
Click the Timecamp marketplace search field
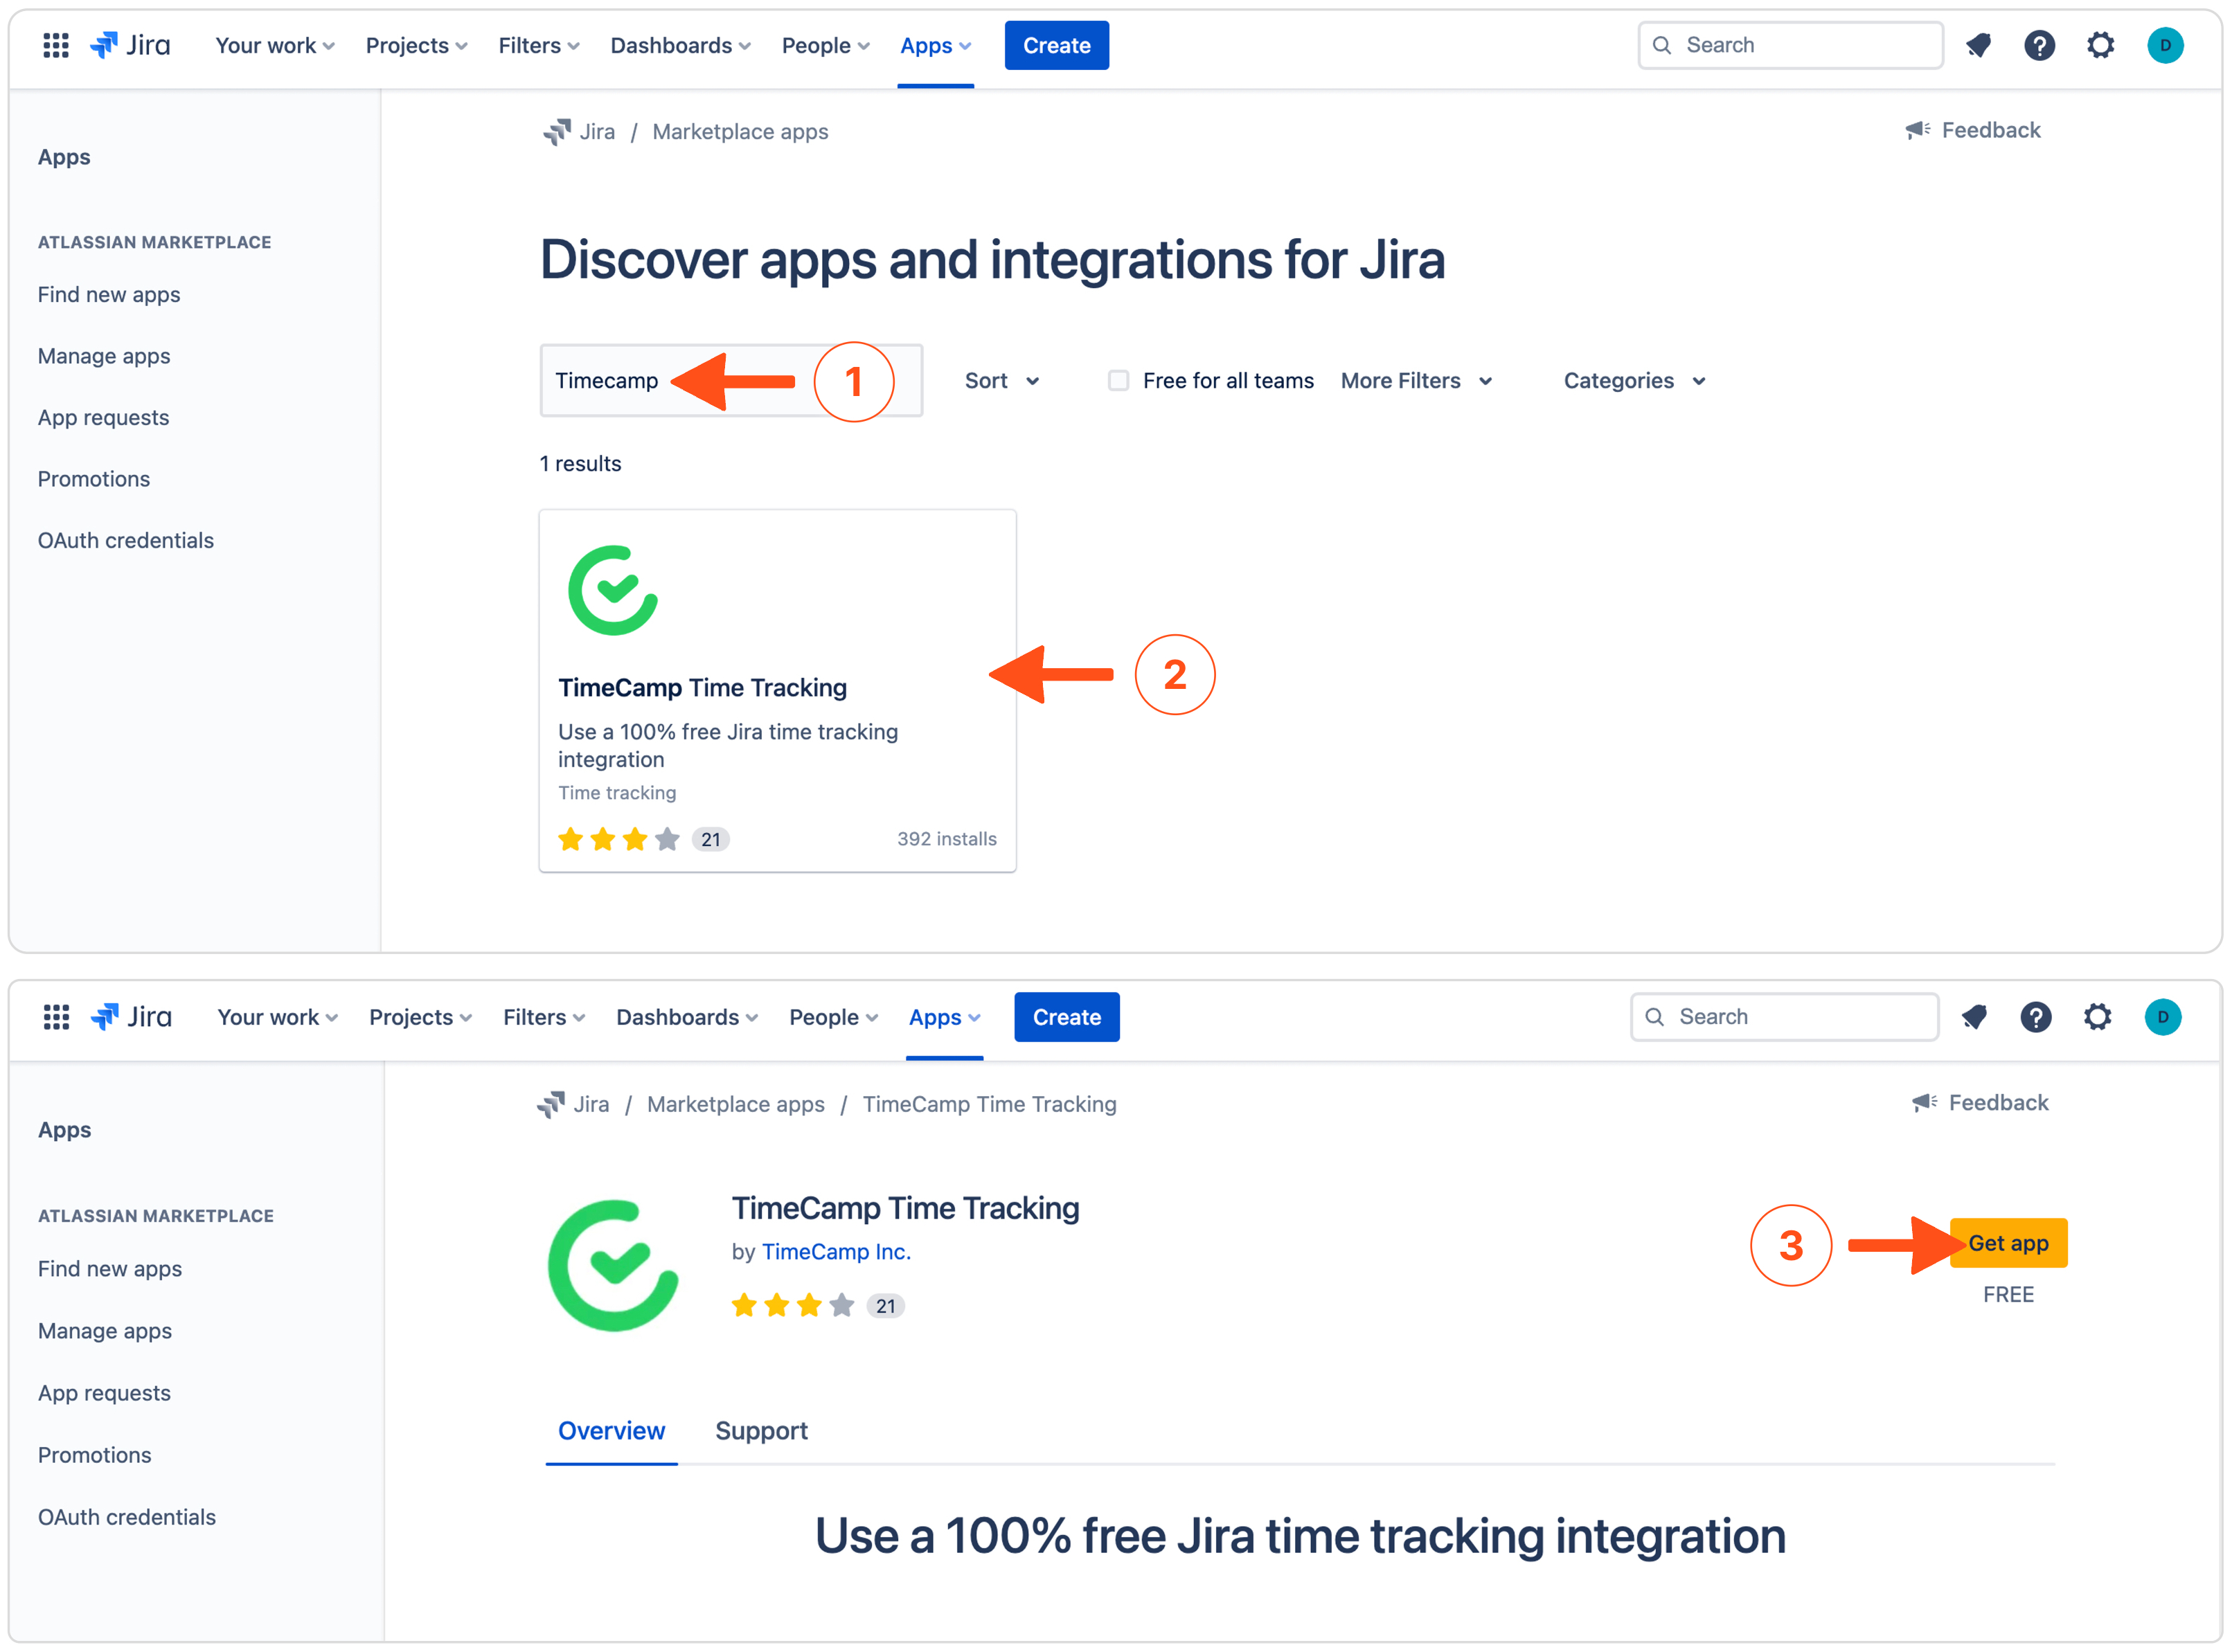point(607,381)
